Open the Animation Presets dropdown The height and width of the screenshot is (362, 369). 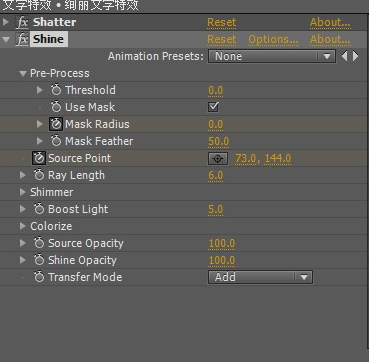272,56
